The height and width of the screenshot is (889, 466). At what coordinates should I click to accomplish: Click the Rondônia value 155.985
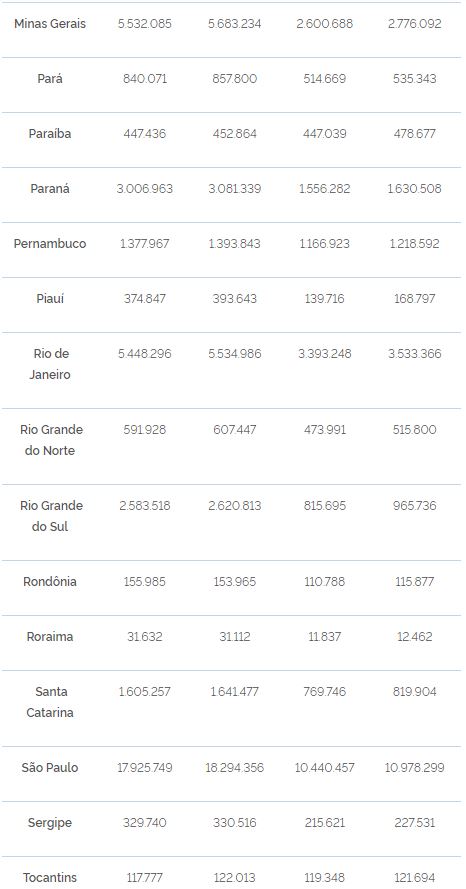pyautogui.click(x=145, y=582)
